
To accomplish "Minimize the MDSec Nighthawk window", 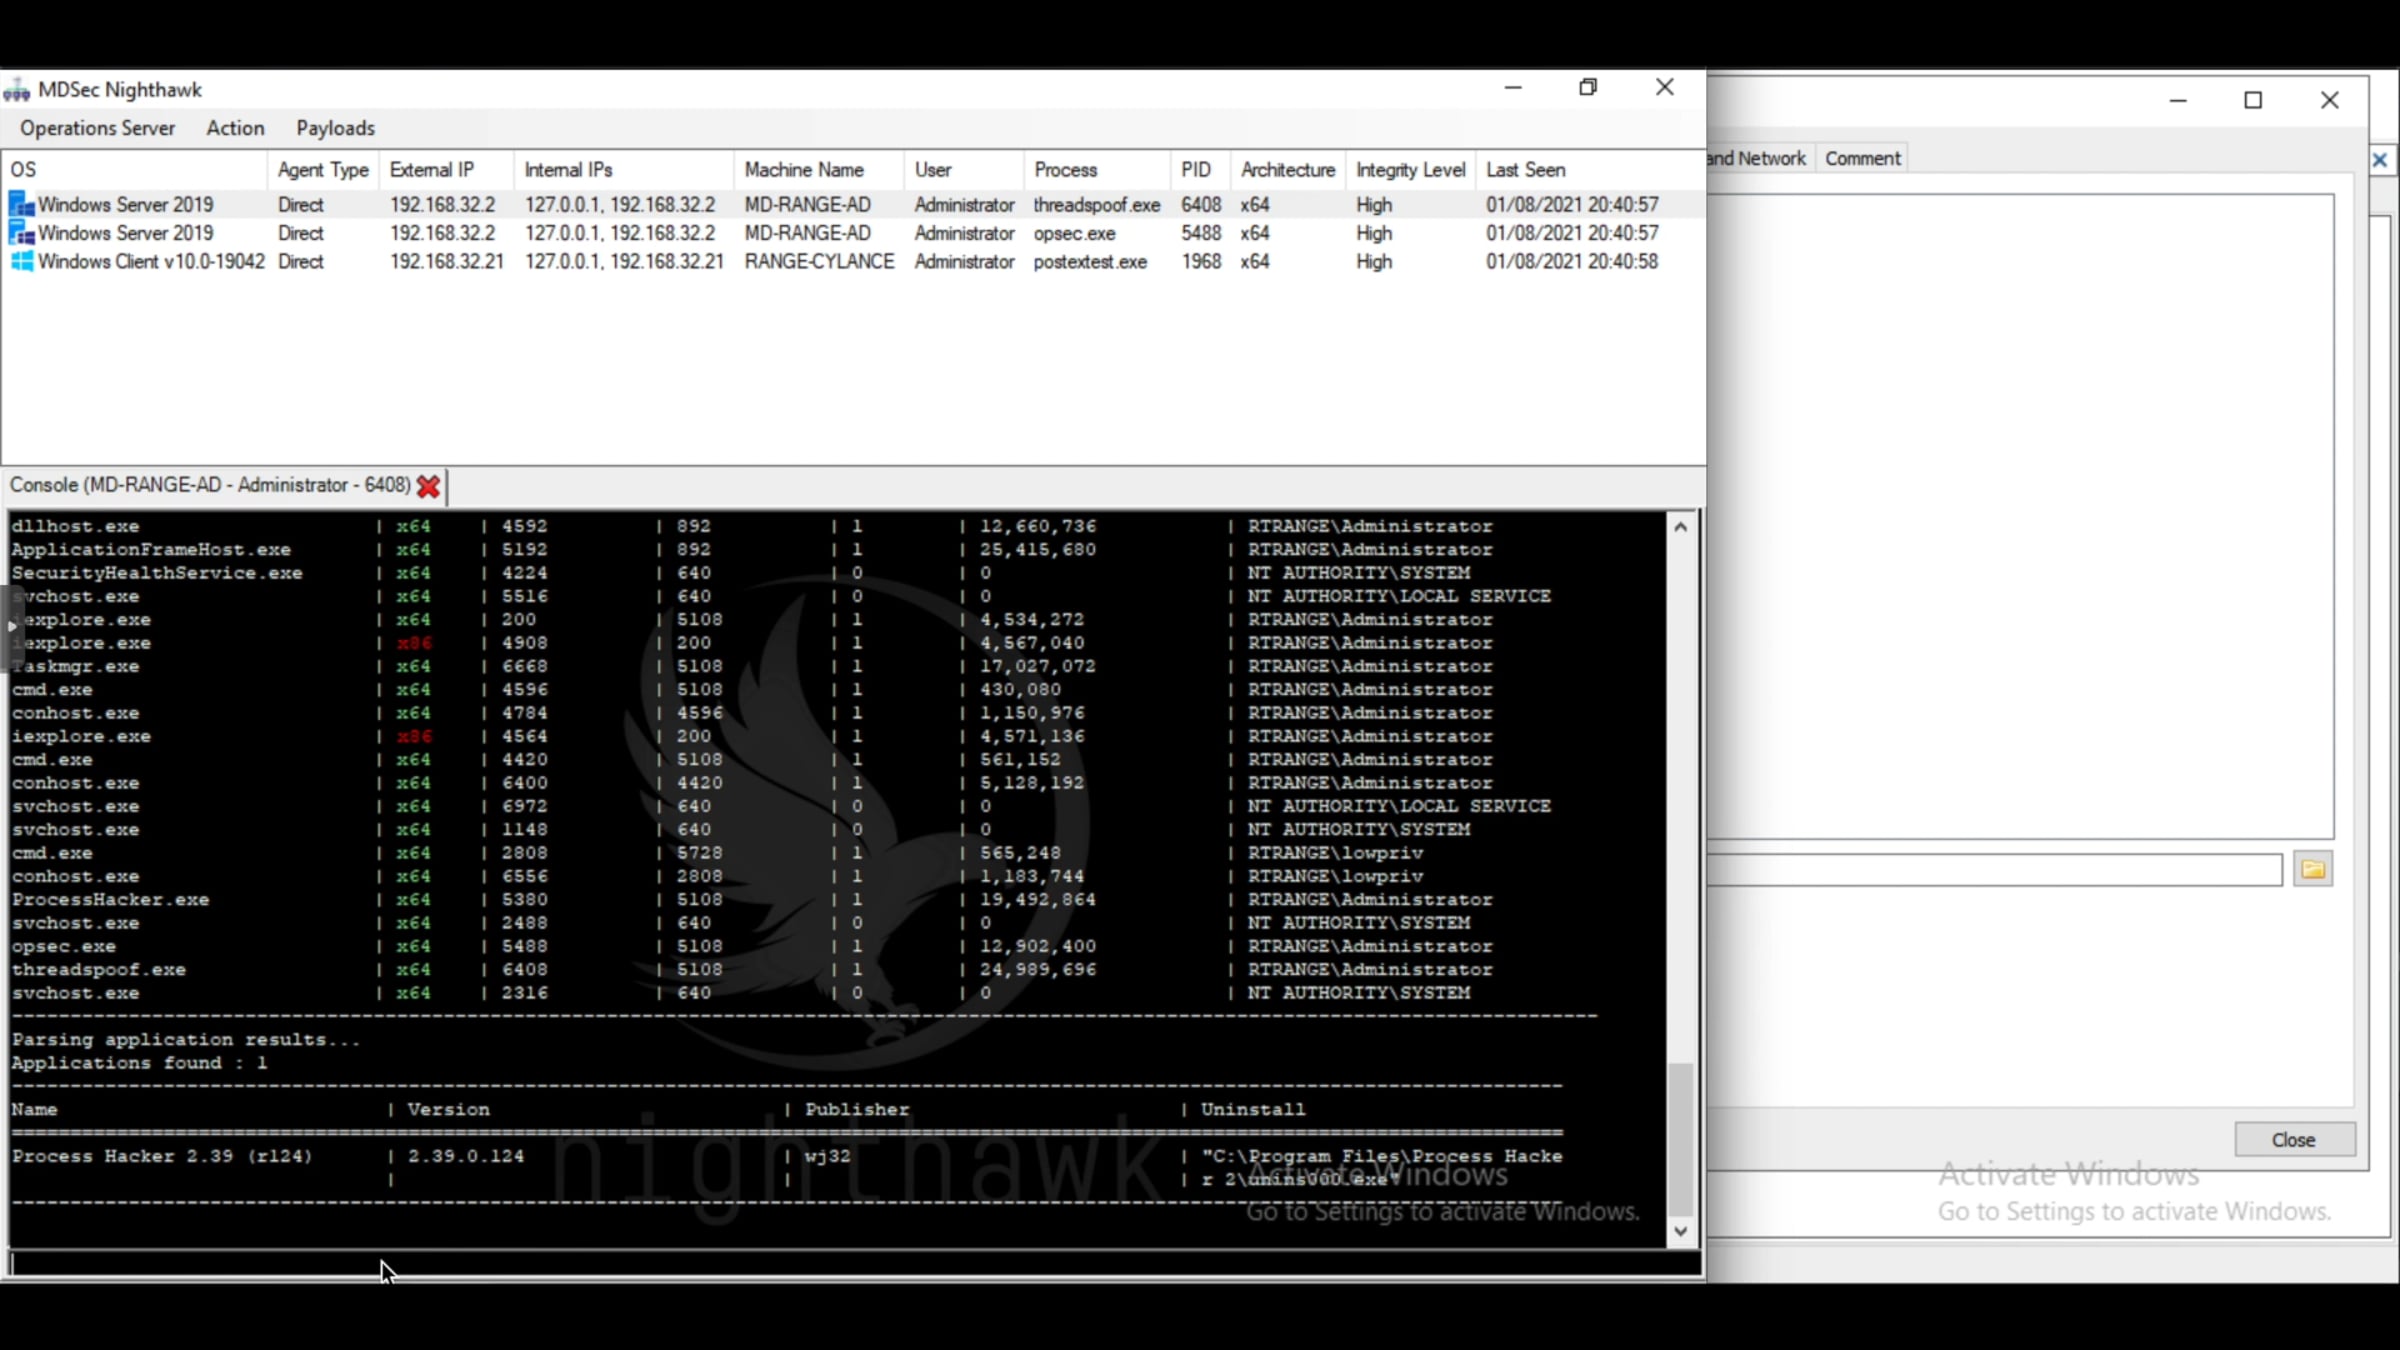I will (x=1513, y=88).
